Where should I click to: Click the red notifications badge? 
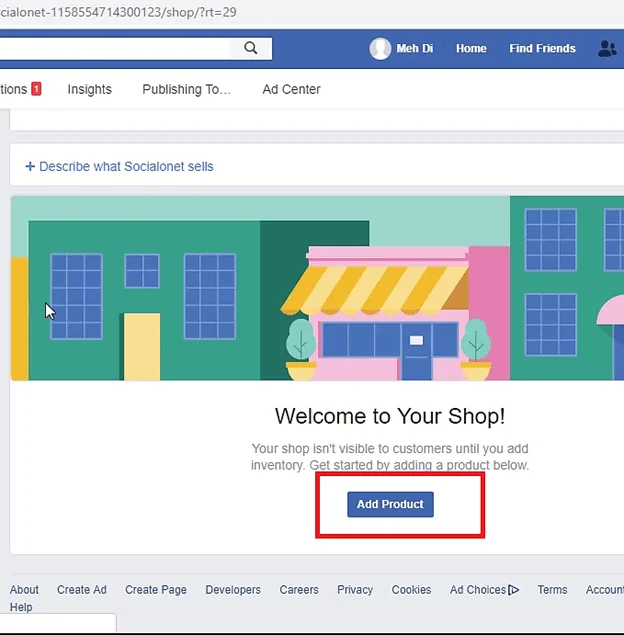(36, 89)
